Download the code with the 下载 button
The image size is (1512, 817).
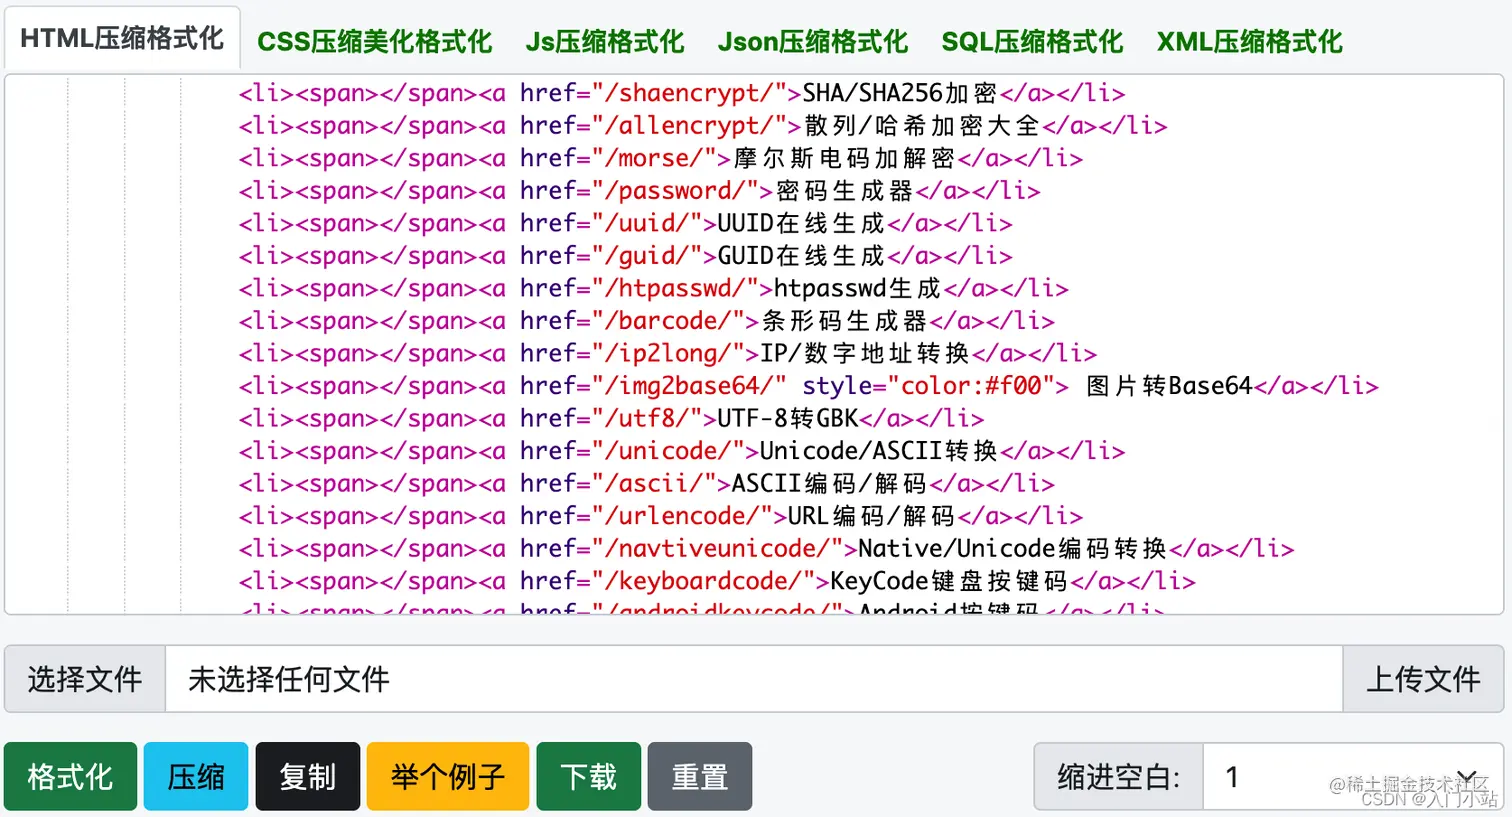[x=588, y=776]
